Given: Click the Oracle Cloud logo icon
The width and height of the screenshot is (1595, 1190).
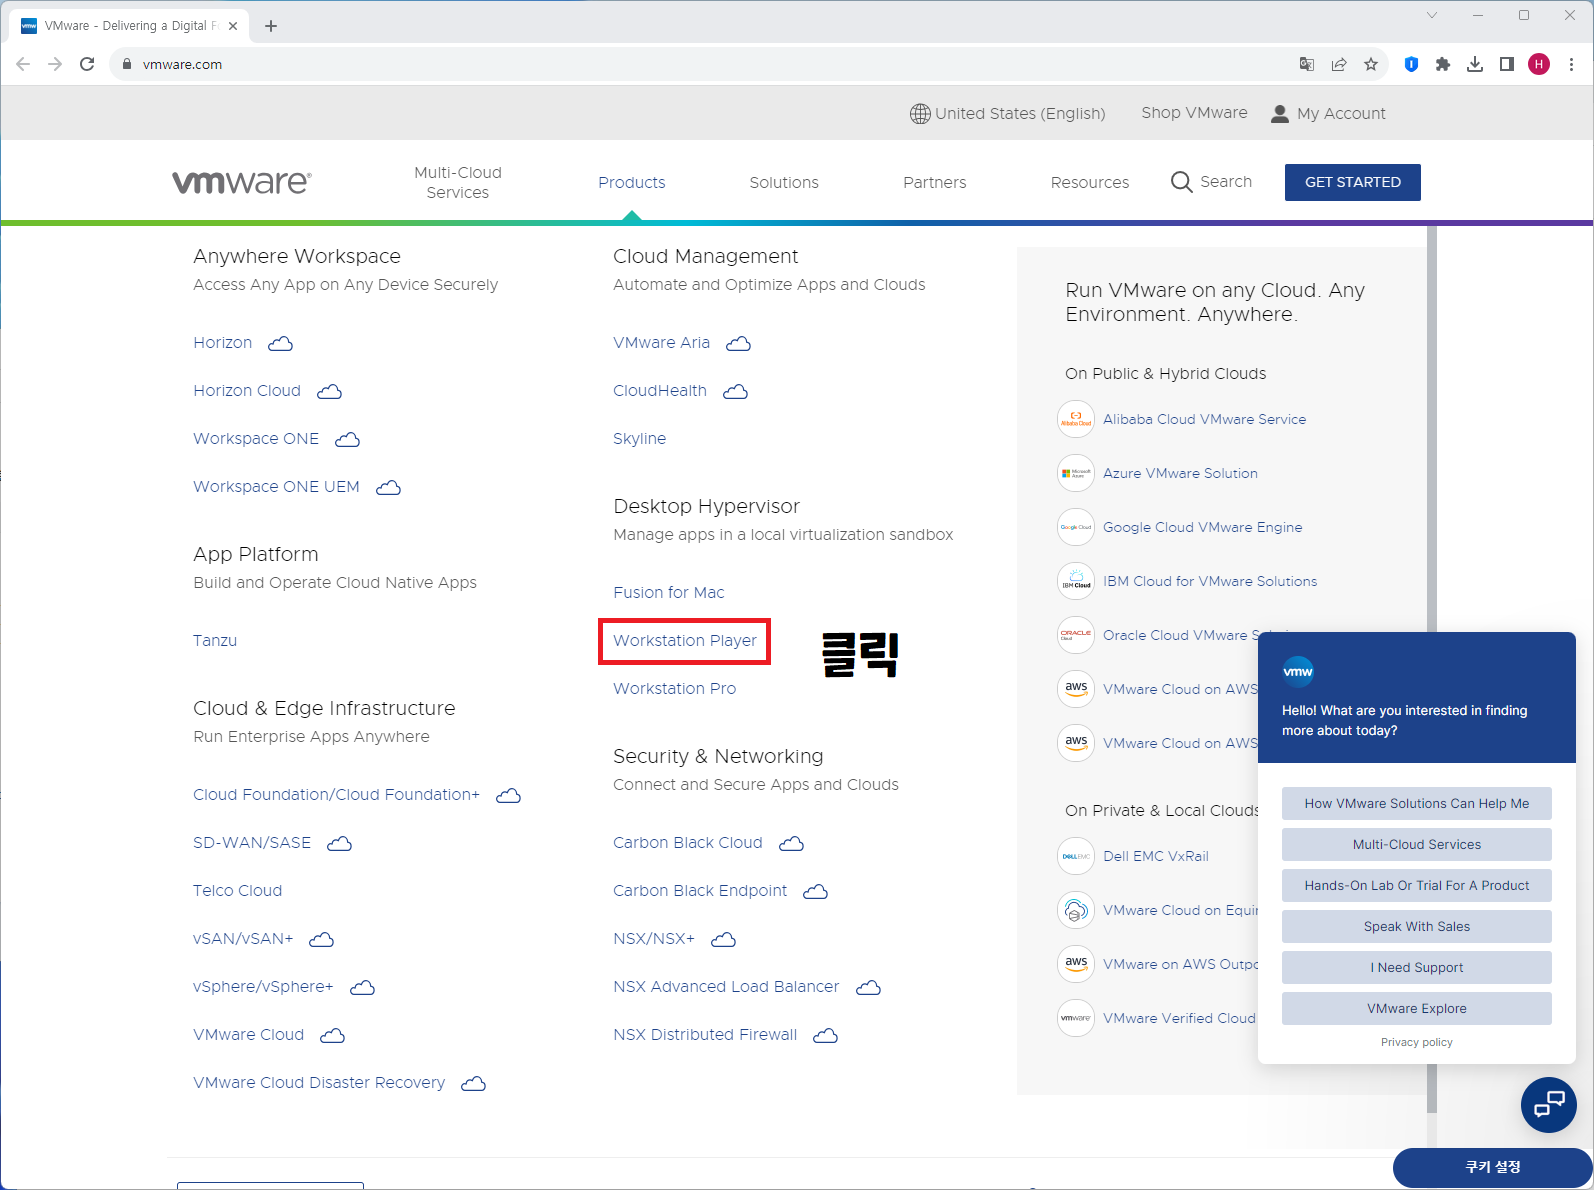Looking at the screenshot, I should [x=1076, y=635].
